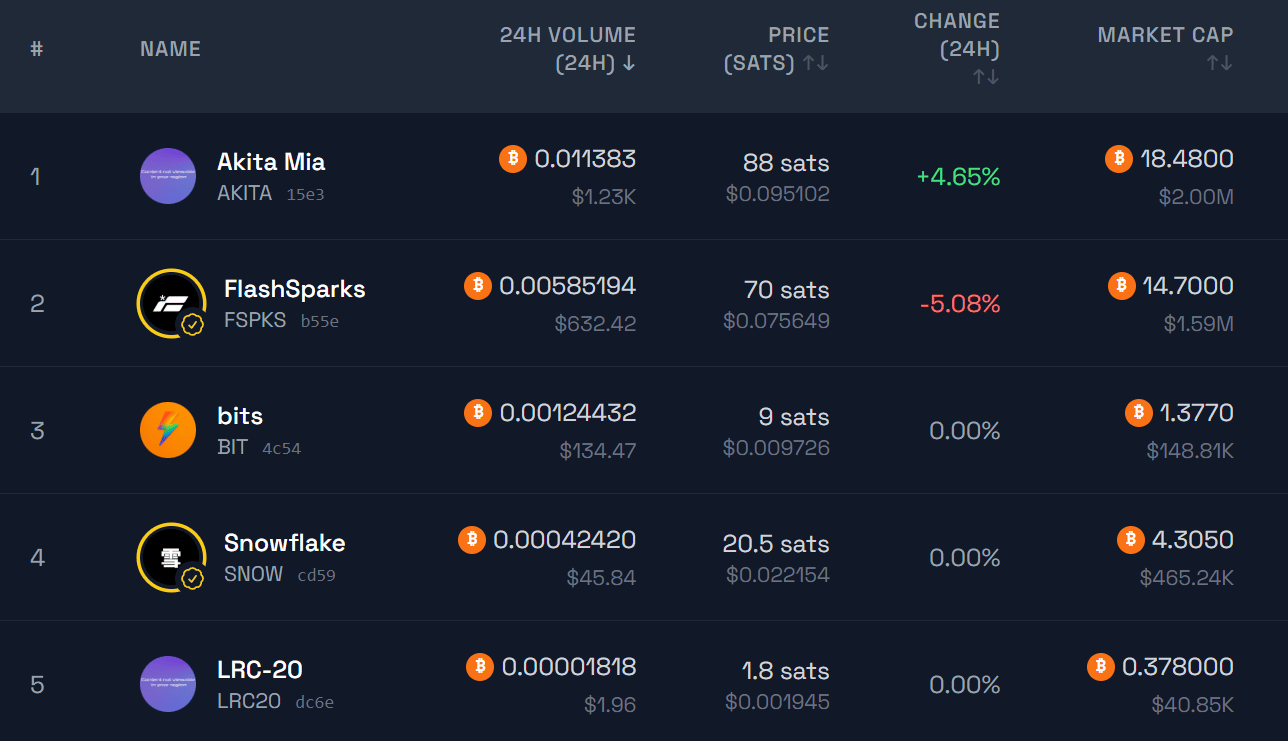1288x741 pixels.
Task: Open the FlashSparks token name link
Action: pyautogui.click(x=295, y=289)
